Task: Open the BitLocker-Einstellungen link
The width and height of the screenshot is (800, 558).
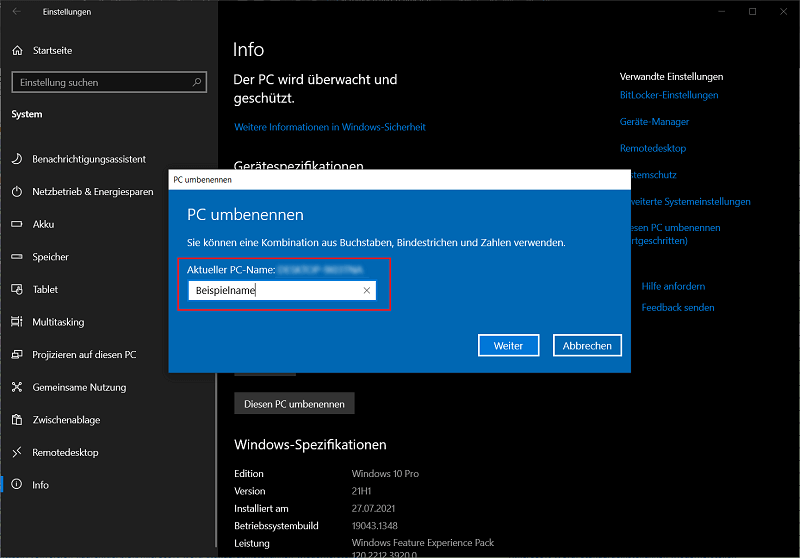Action: point(669,95)
